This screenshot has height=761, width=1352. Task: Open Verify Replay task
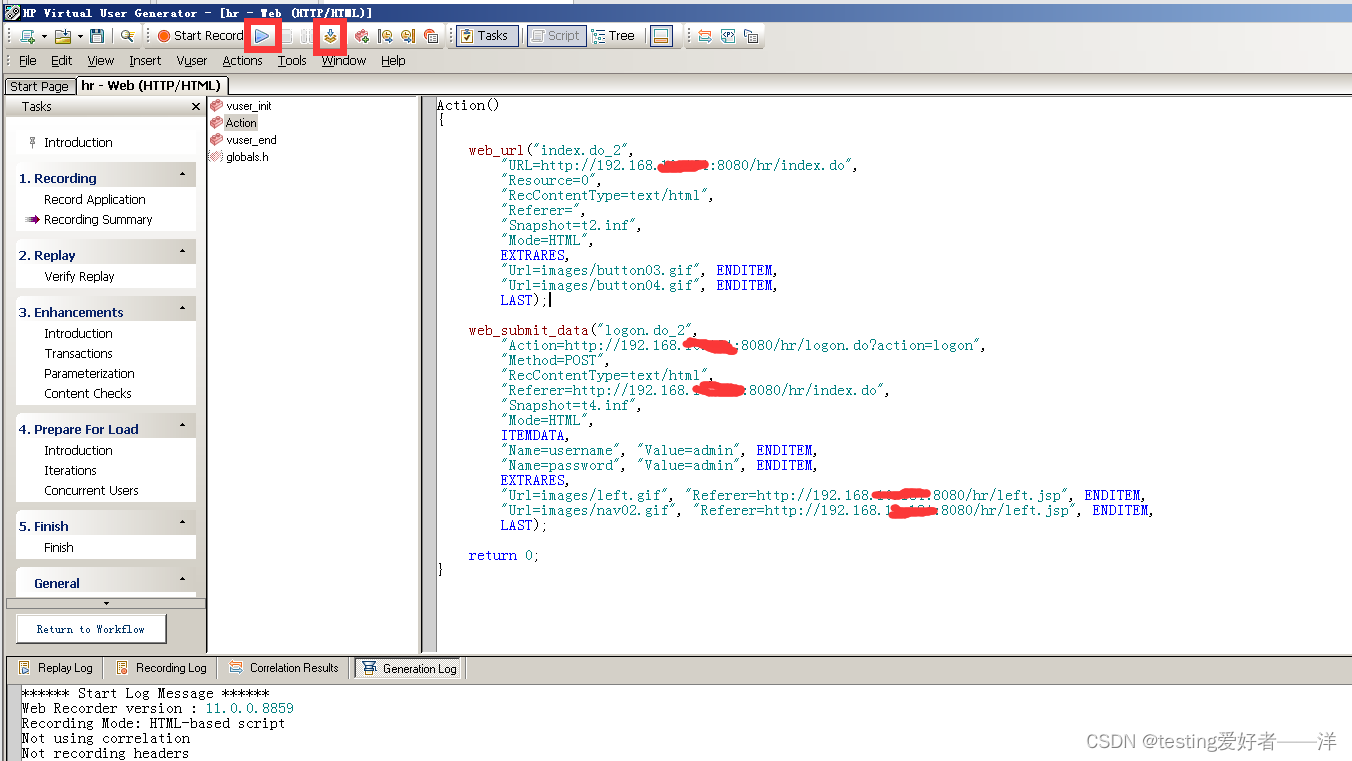coord(79,277)
